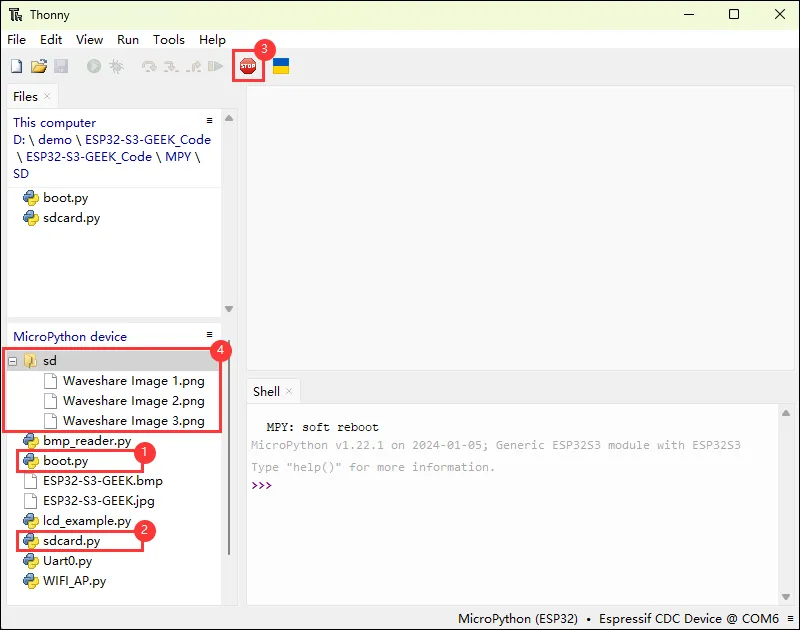Click the Open file folder icon
This screenshot has height=630, width=800.
39,67
